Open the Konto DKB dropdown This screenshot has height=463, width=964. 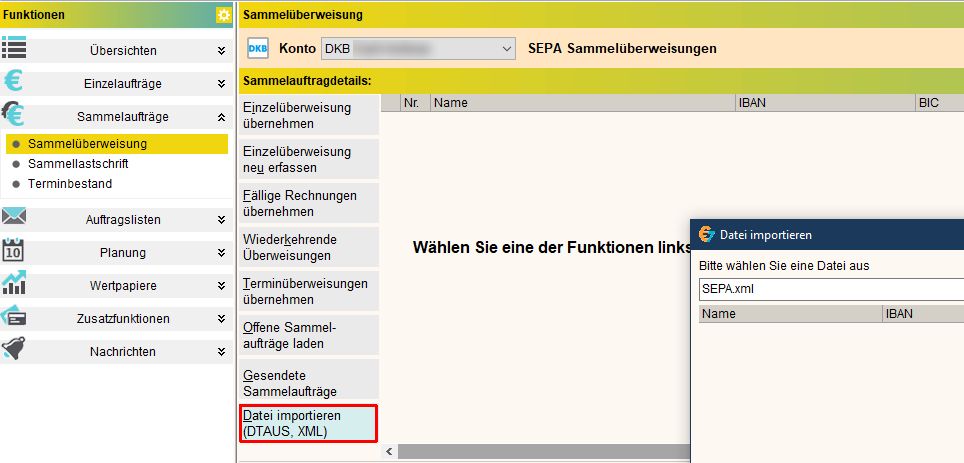[x=417, y=48]
